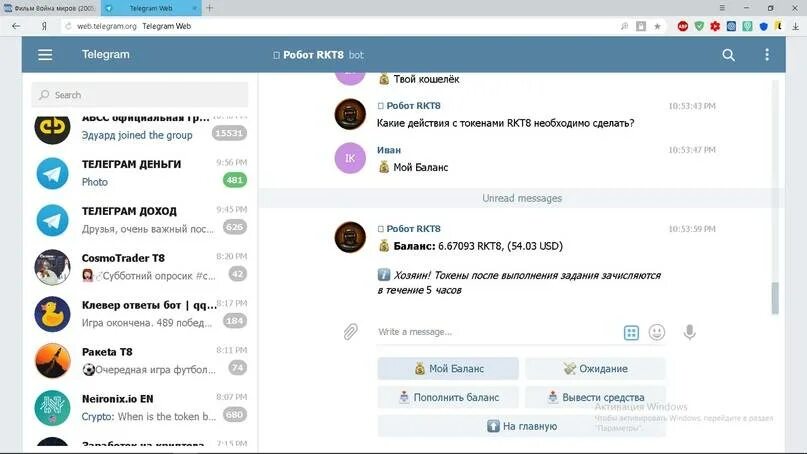Open the AdBlock ABP extension icon
This screenshot has width=807, height=454.
pyautogui.click(x=683, y=26)
